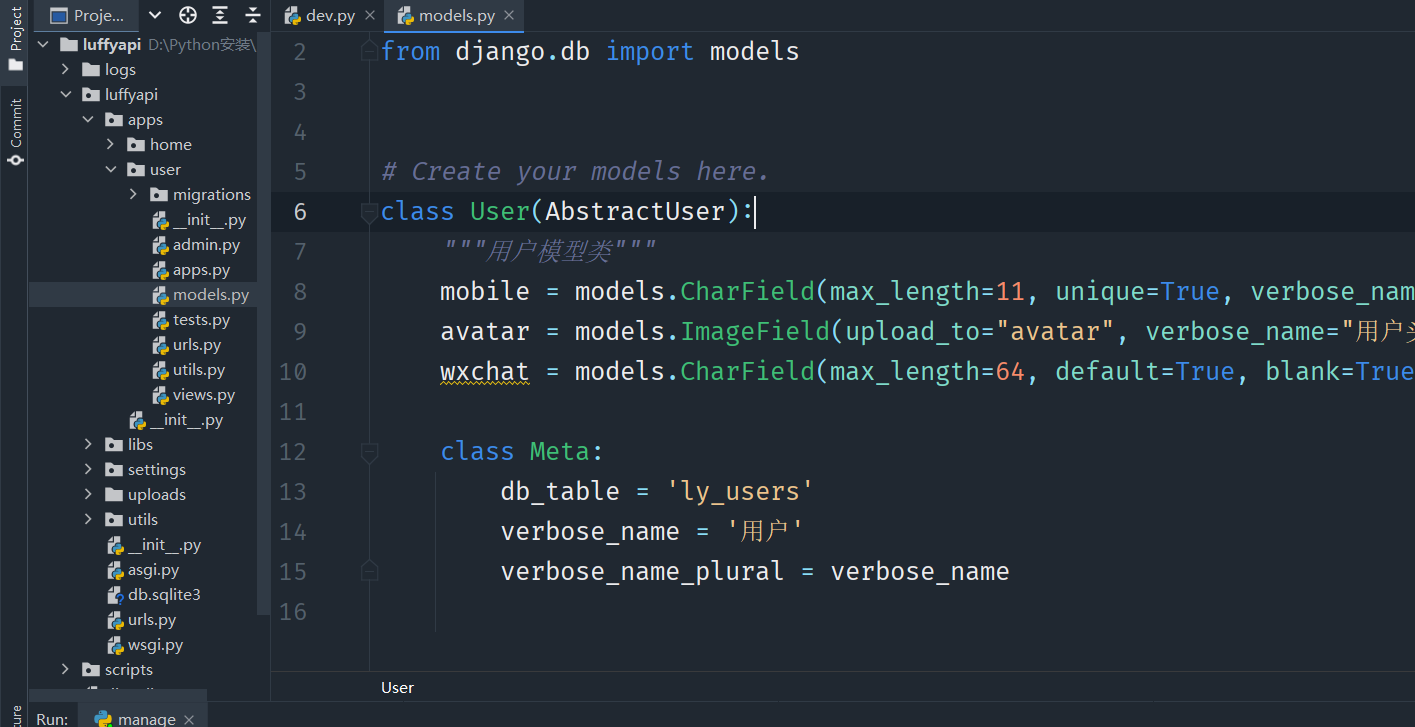Screen dimensions: 1415x727
Task: Click the home package folder icon
Action: [136, 145]
